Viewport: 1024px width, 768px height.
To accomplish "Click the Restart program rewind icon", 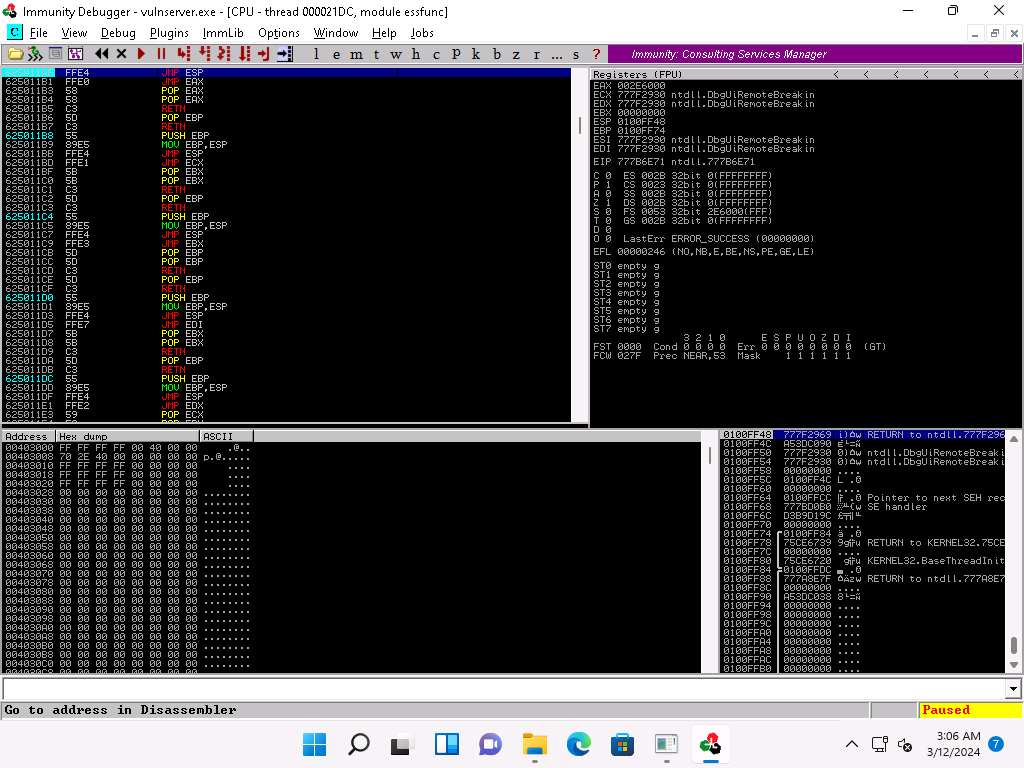I will click(x=102, y=53).
